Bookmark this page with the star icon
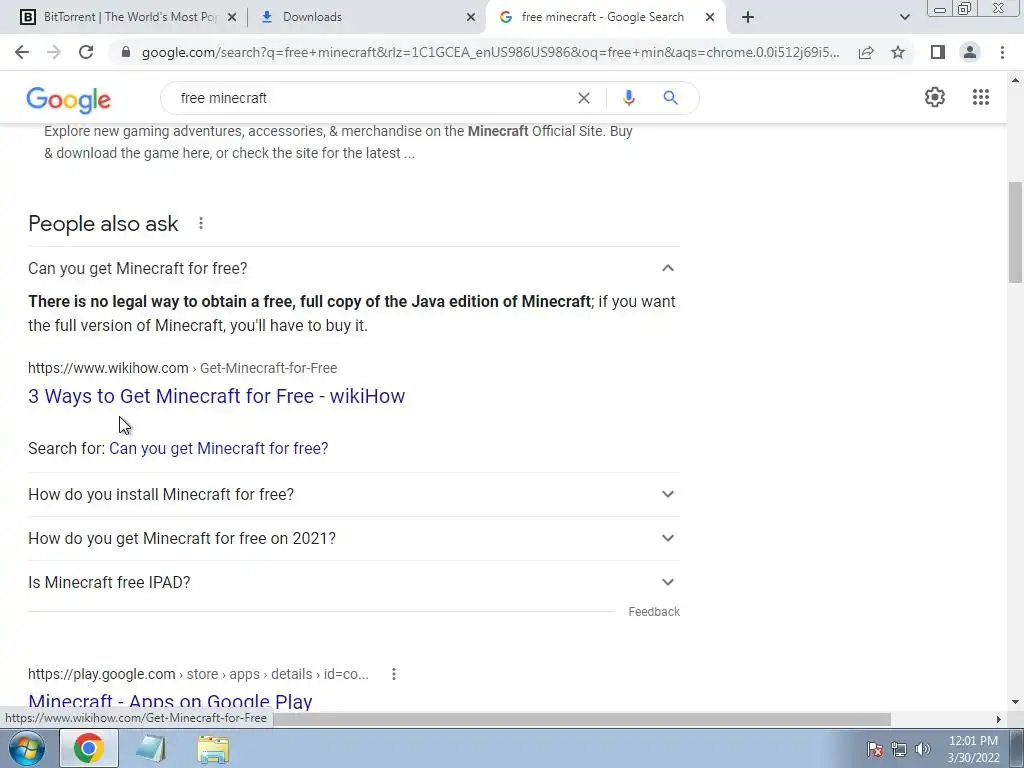 (898, 52)
